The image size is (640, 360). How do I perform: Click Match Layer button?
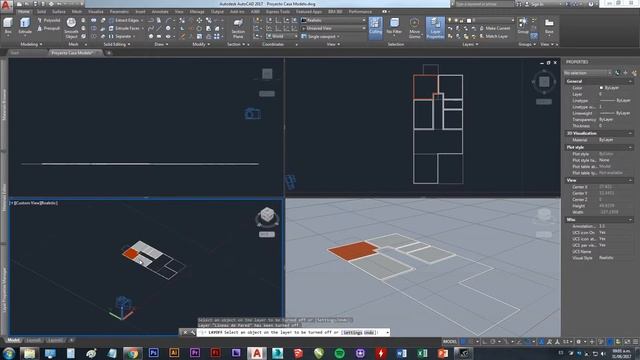pos(493,36)
